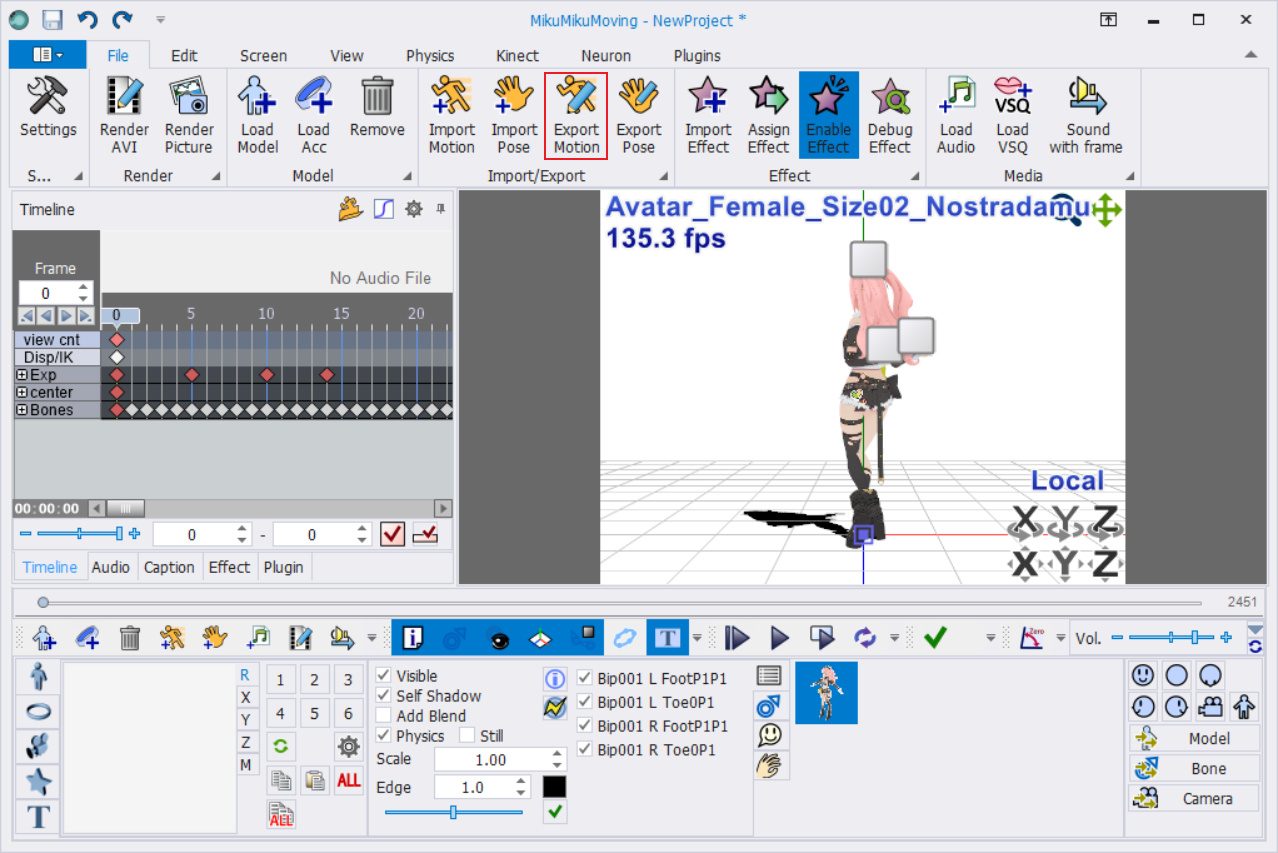Select the star effect tab icon in left panel

[x=38, y=782]
